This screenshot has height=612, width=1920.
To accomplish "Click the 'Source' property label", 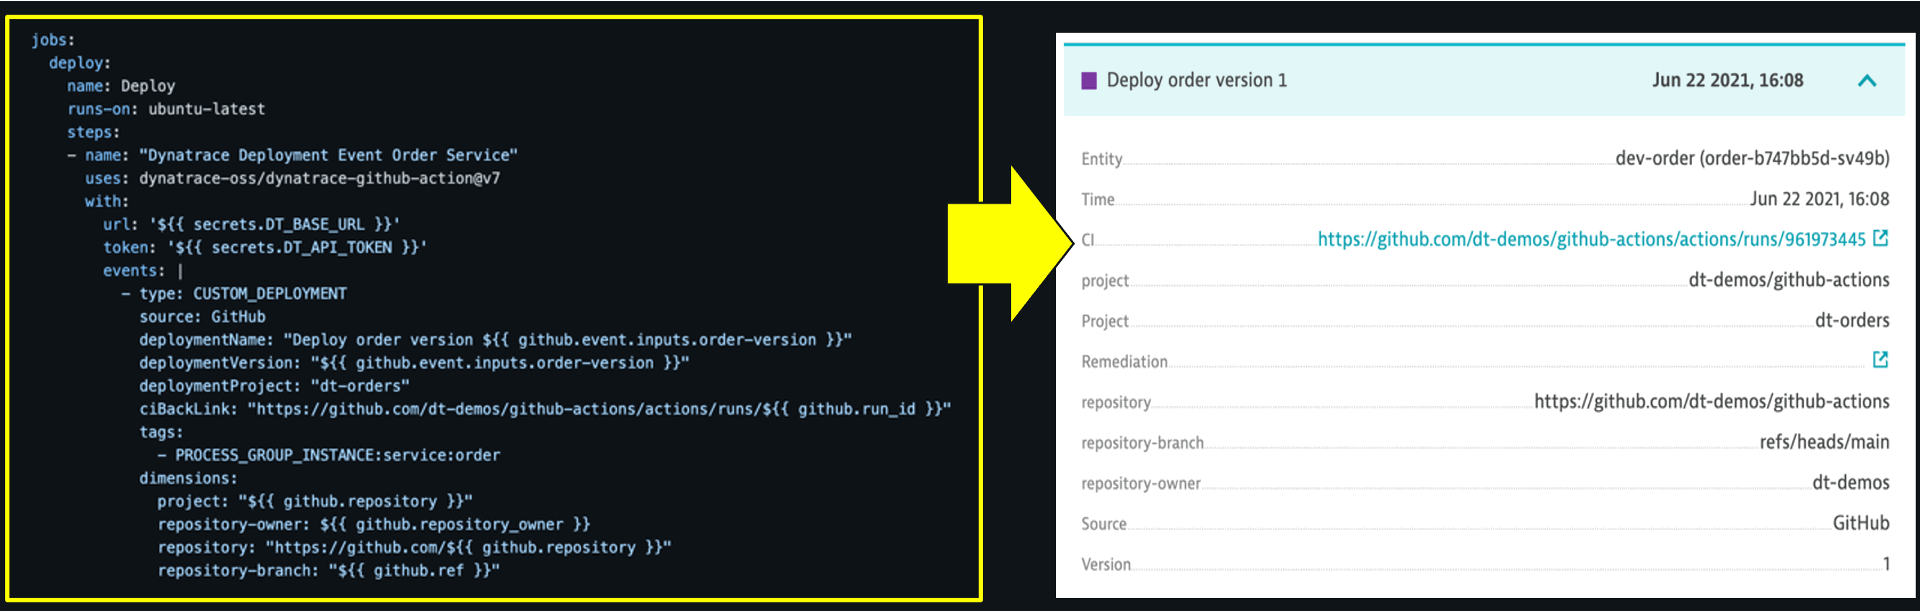I will pos(1103,524).
